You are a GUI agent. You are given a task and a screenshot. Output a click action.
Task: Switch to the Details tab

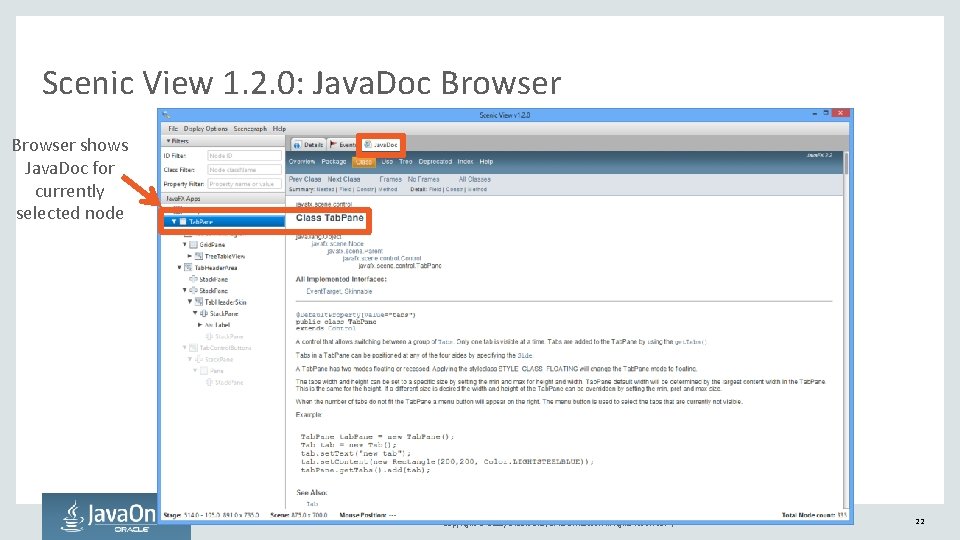309,144
